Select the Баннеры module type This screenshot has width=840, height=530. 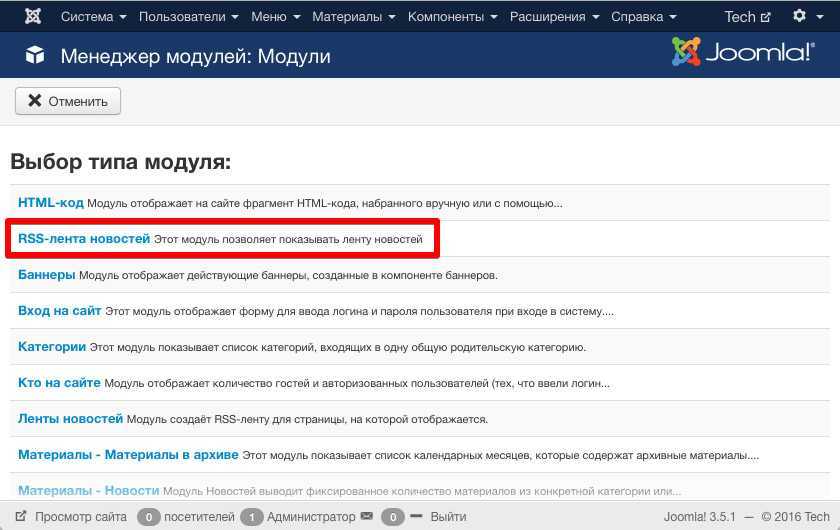tap(47, 275)
